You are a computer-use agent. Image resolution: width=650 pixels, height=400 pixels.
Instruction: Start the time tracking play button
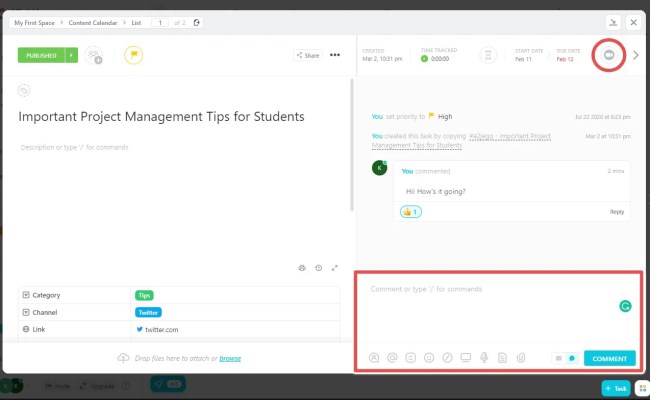424,59
